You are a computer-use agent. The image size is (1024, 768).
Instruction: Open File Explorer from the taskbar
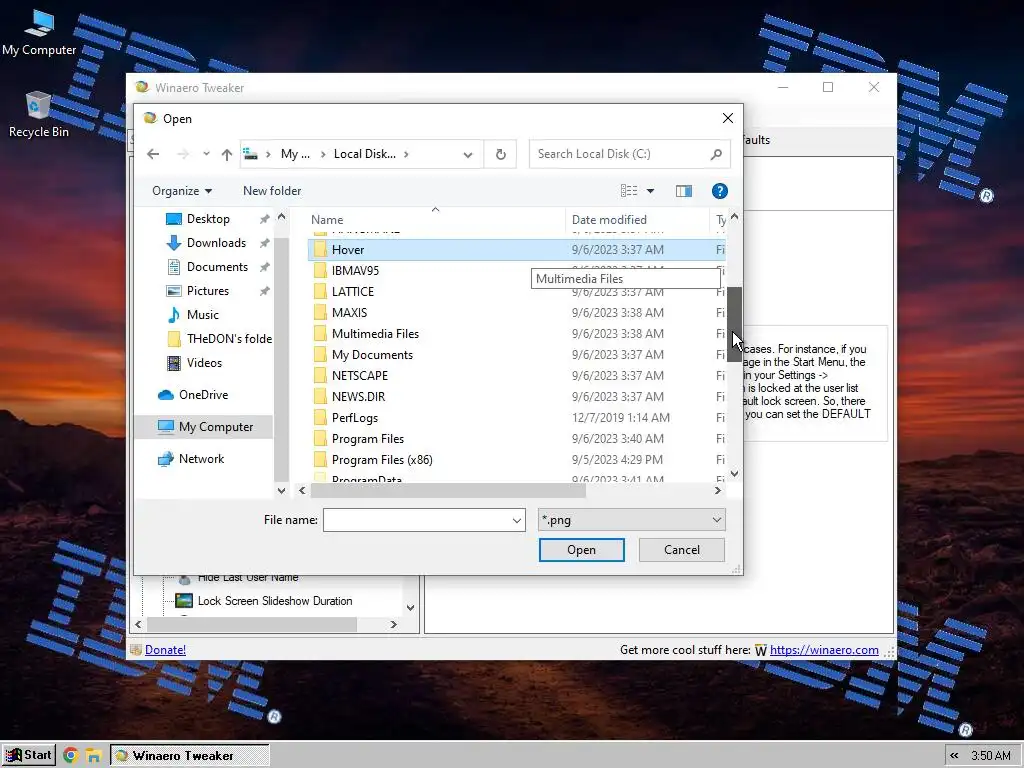click(x=93, y=756)
